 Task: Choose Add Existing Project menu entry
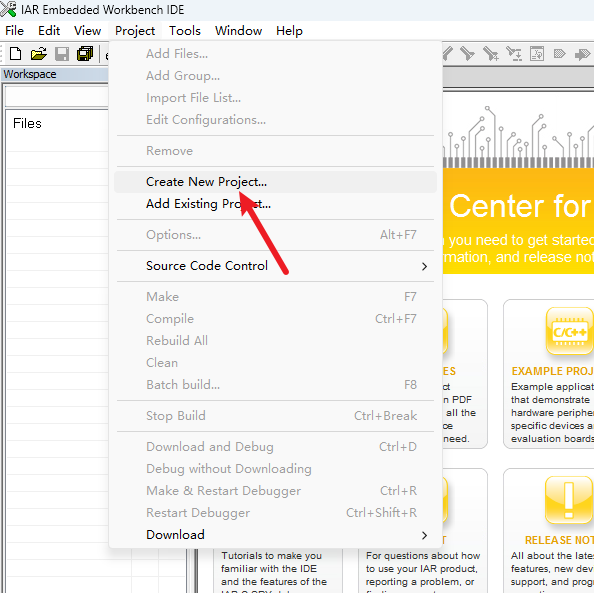point(275,204)
